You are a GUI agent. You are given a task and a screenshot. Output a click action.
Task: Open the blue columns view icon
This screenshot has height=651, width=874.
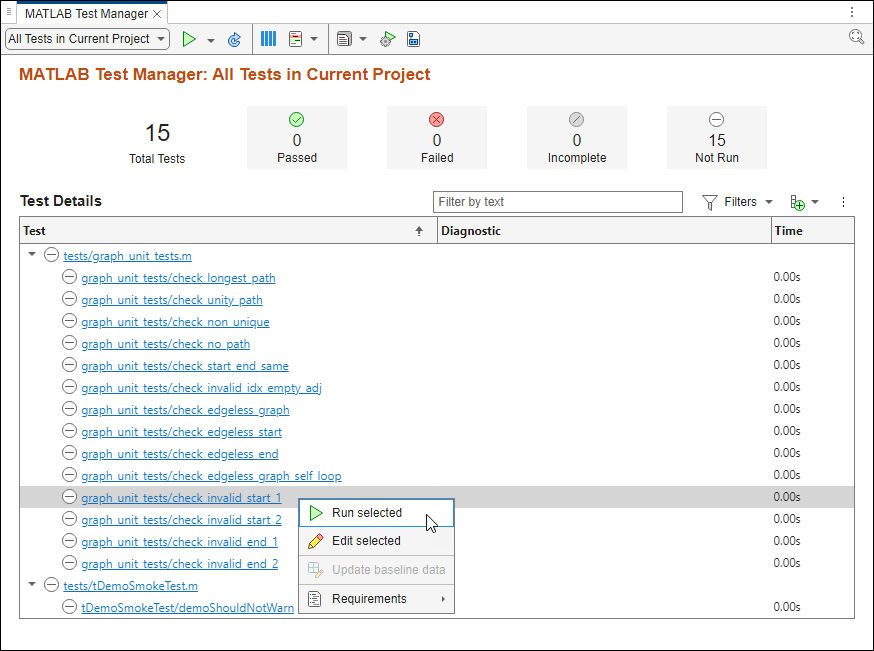coord(268,38)
